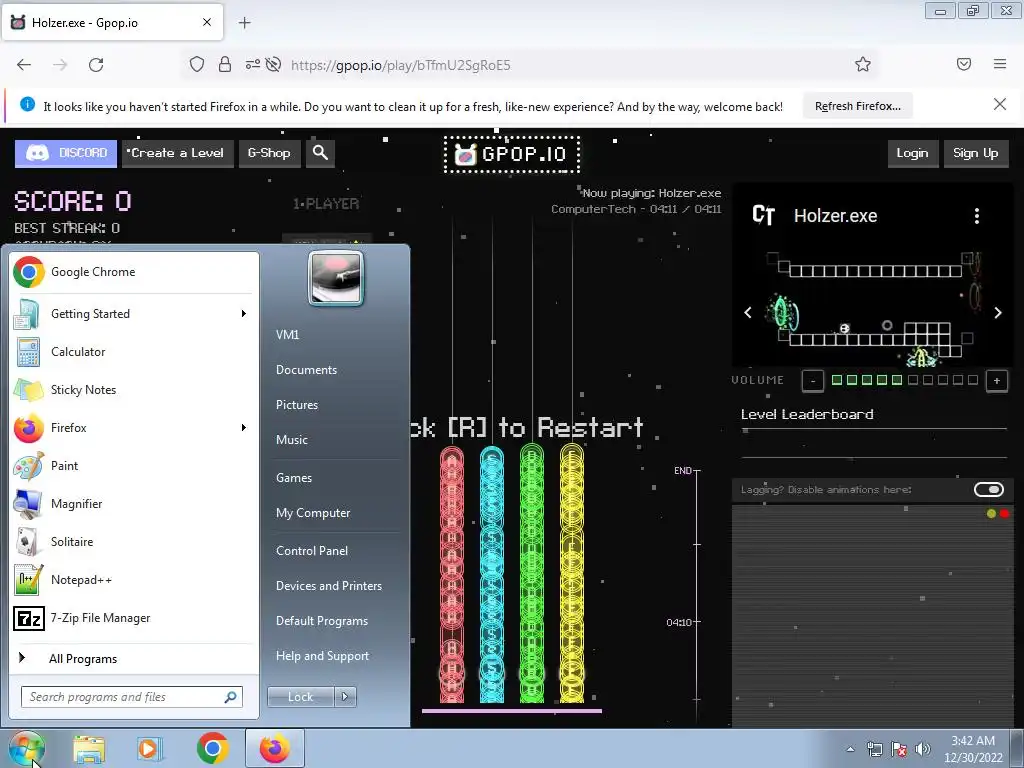Click the taskbar clock and date

click(973, 749)
